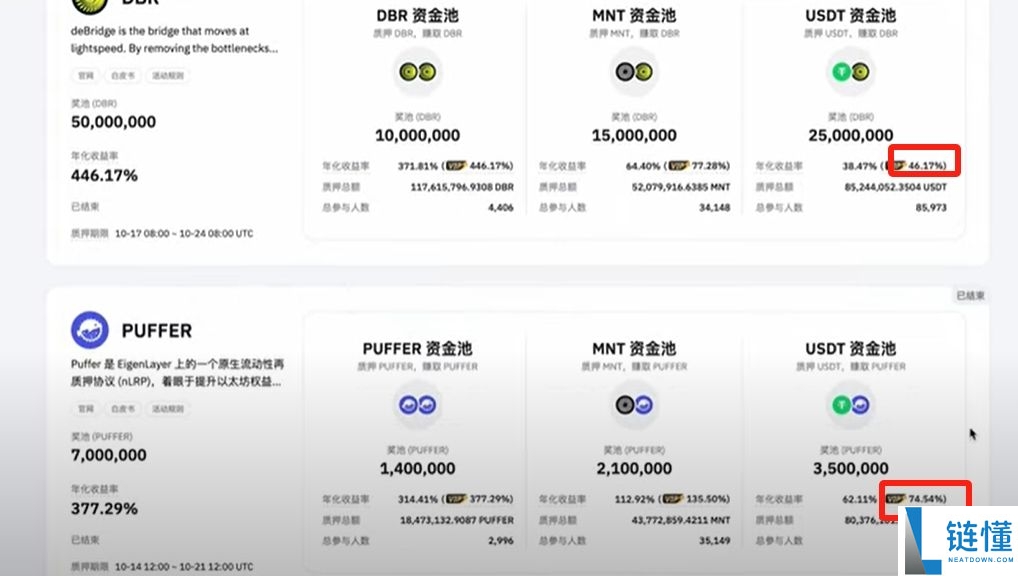This screenshot has width=1018, height=576.
Task: Click DBR annual yield 446.17% on left
Action: (104, 175)
